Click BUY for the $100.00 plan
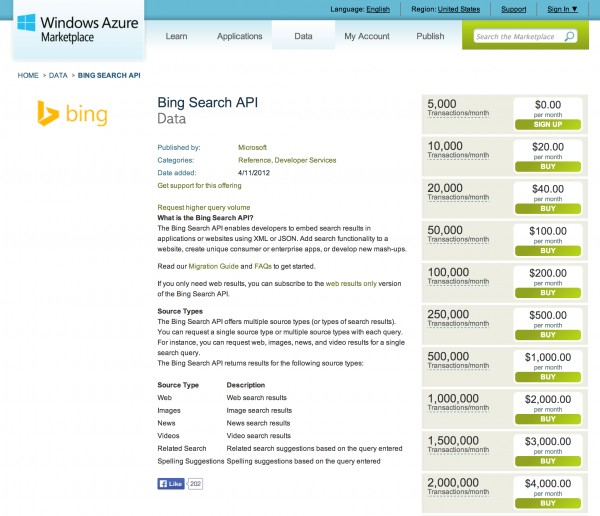The image size is (600, 516). click(x=548, y=251)
